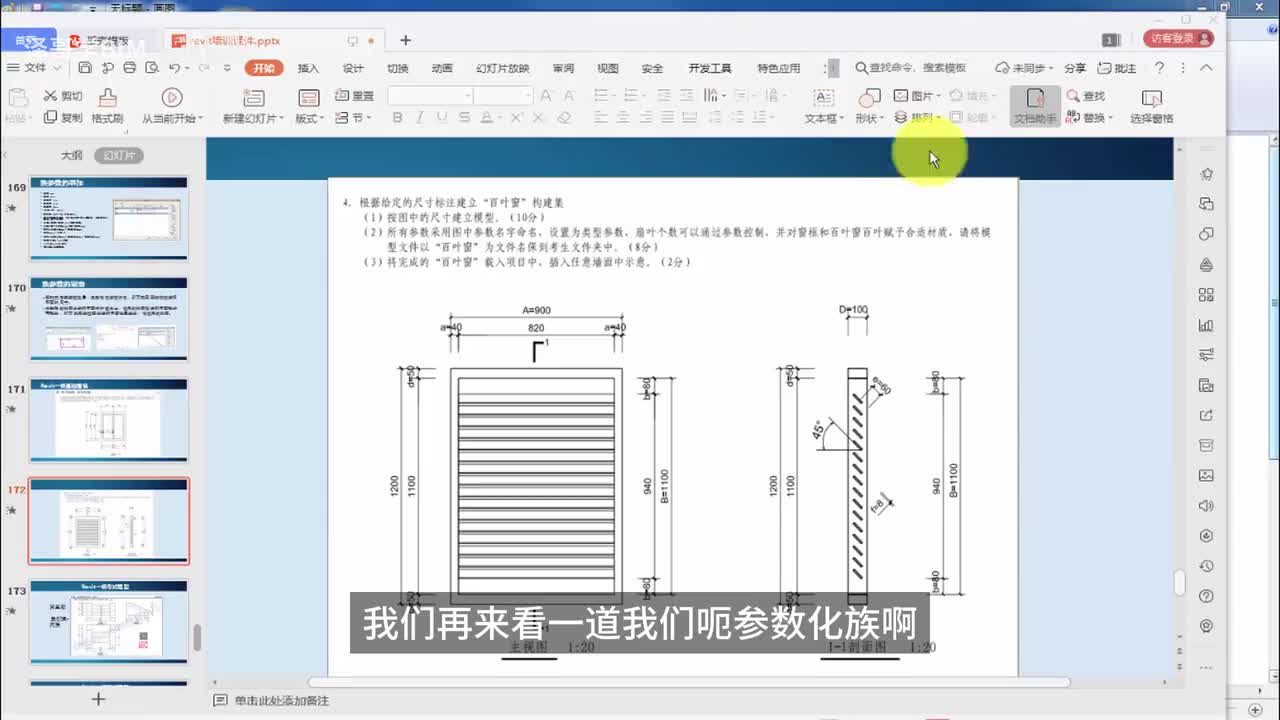Viewport: 1280px width, 720px height.
Task: Click the Redo arrow icon
Action: 202,68
